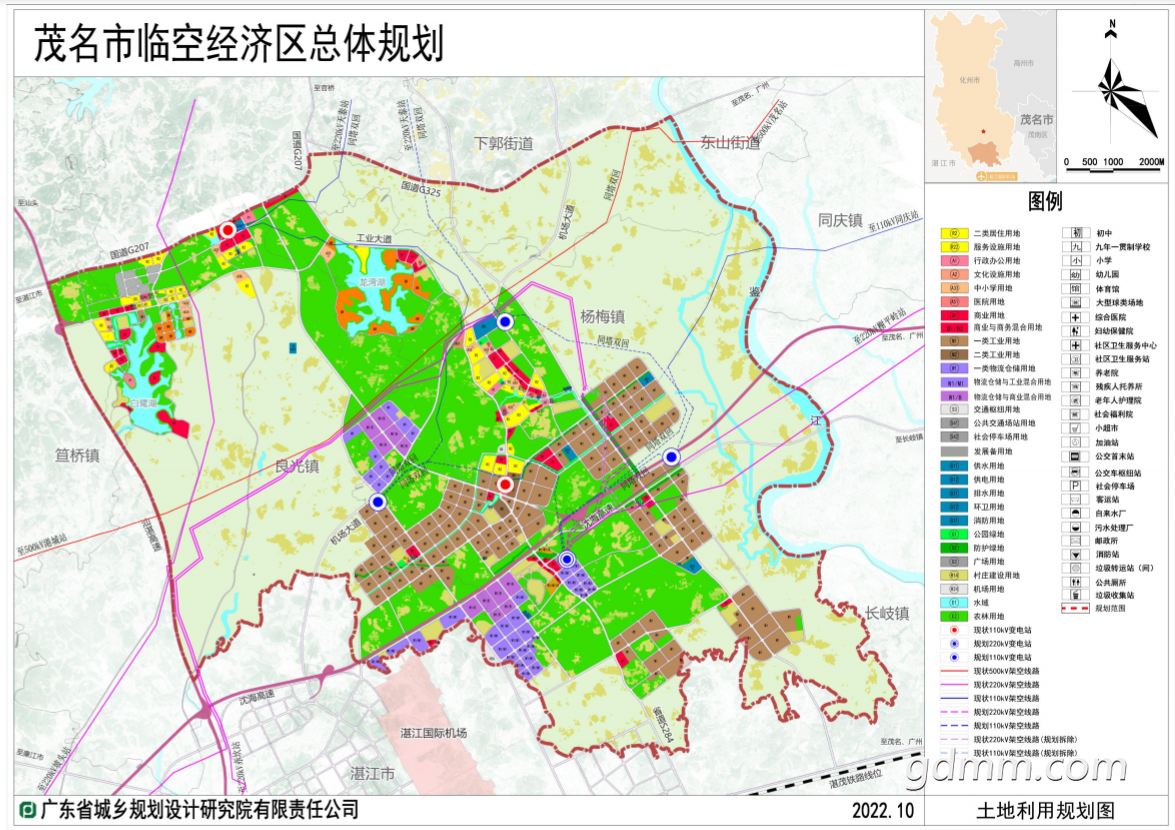Click the 湛江国际机场 label on map

click(433, 733)
